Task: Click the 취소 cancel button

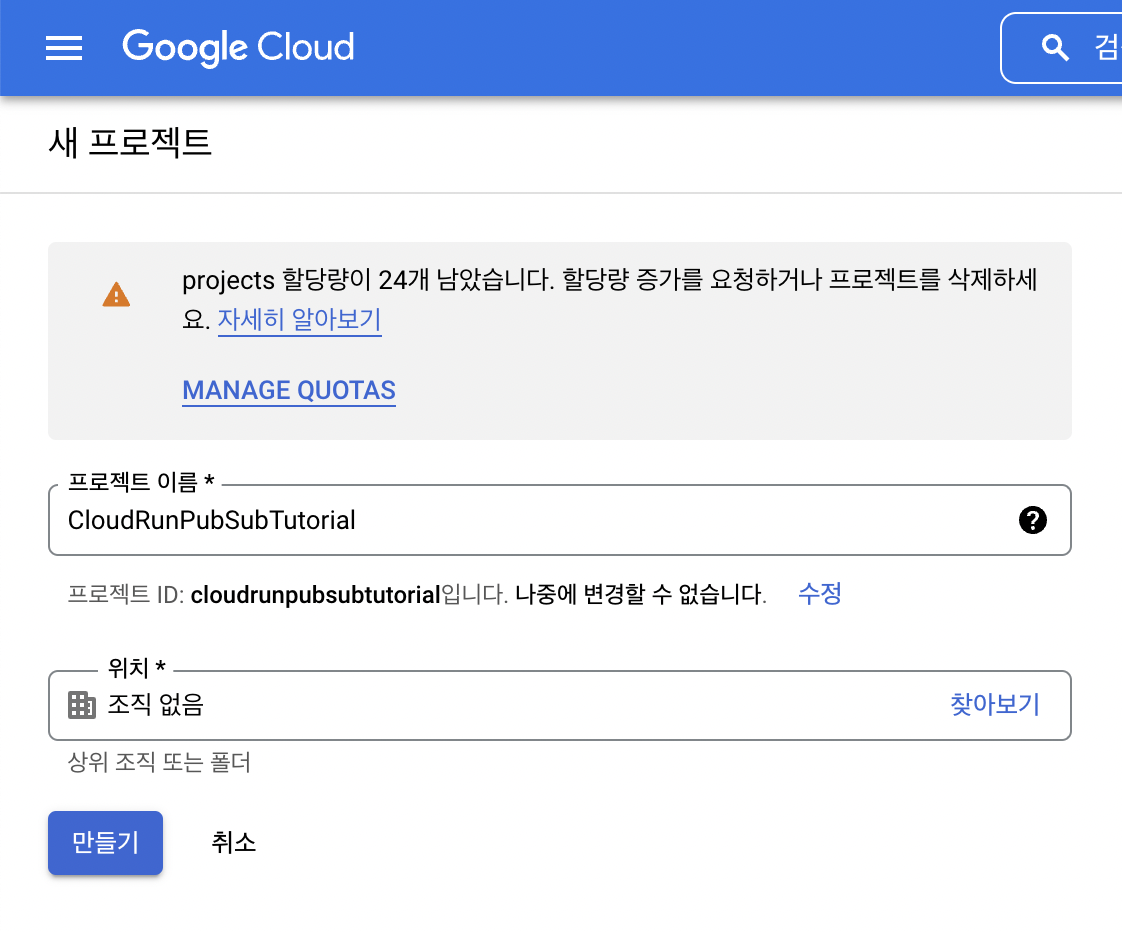Action: pos(233,843)
